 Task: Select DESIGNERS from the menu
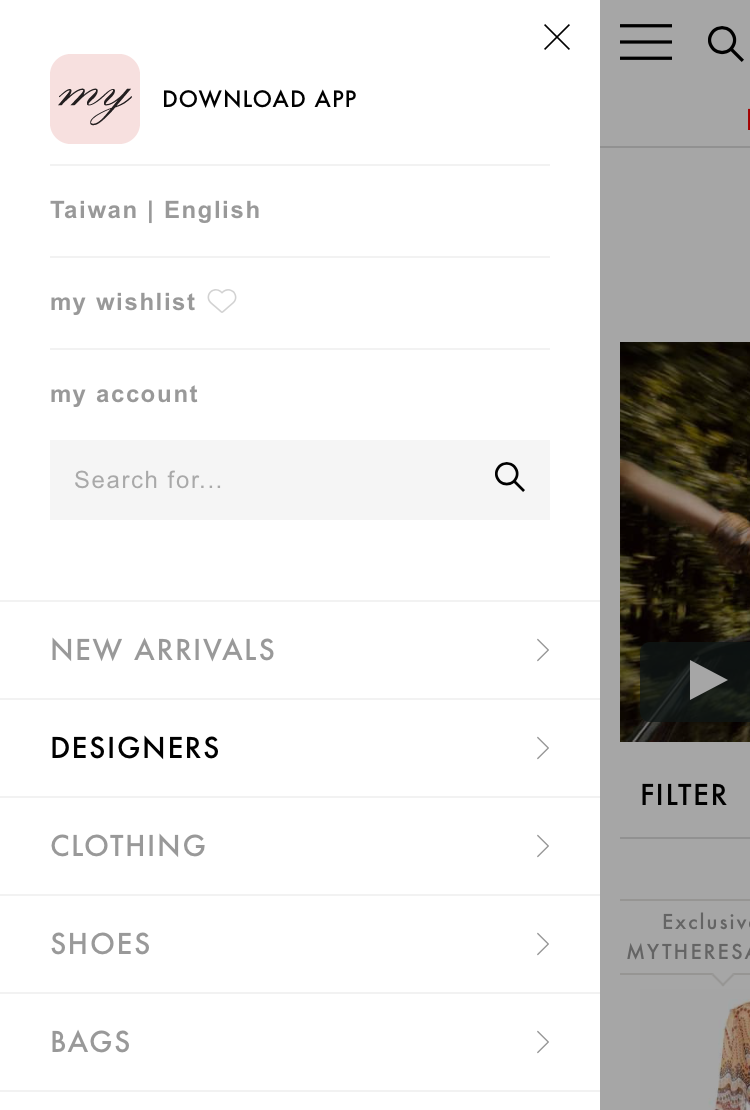(x=135, y=748)
